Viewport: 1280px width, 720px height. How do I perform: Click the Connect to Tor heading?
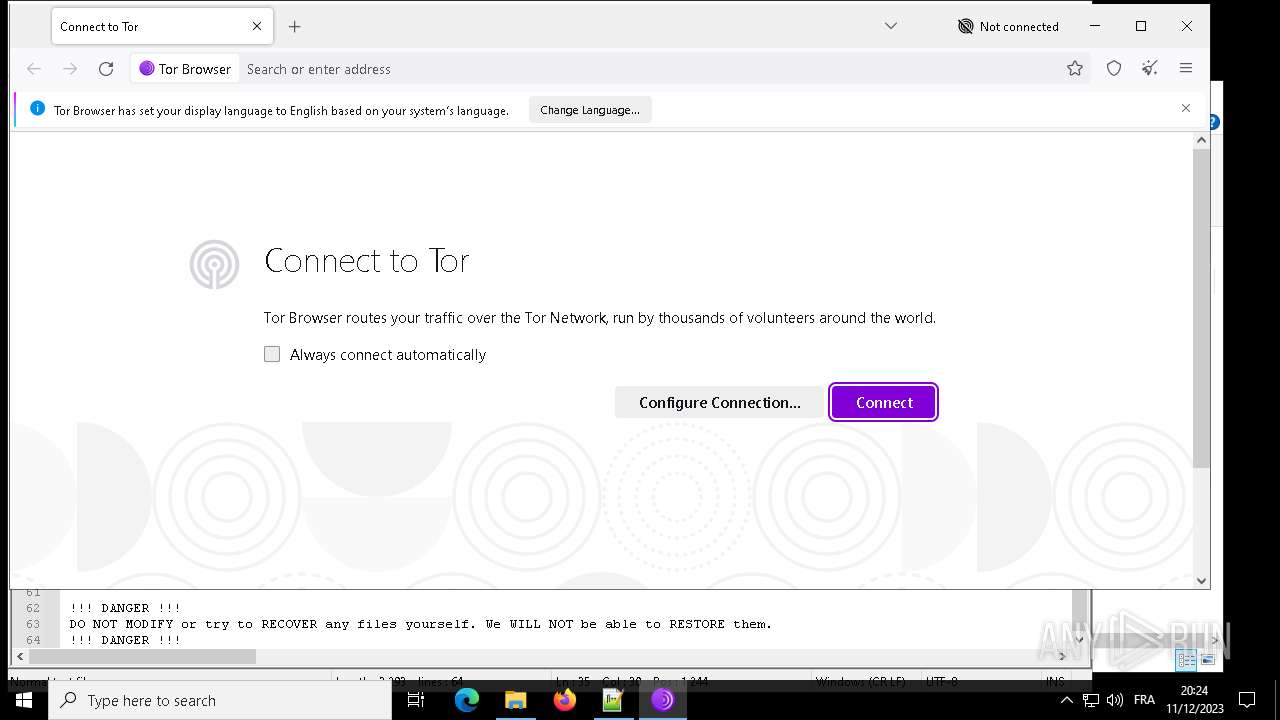click(366, 261)
